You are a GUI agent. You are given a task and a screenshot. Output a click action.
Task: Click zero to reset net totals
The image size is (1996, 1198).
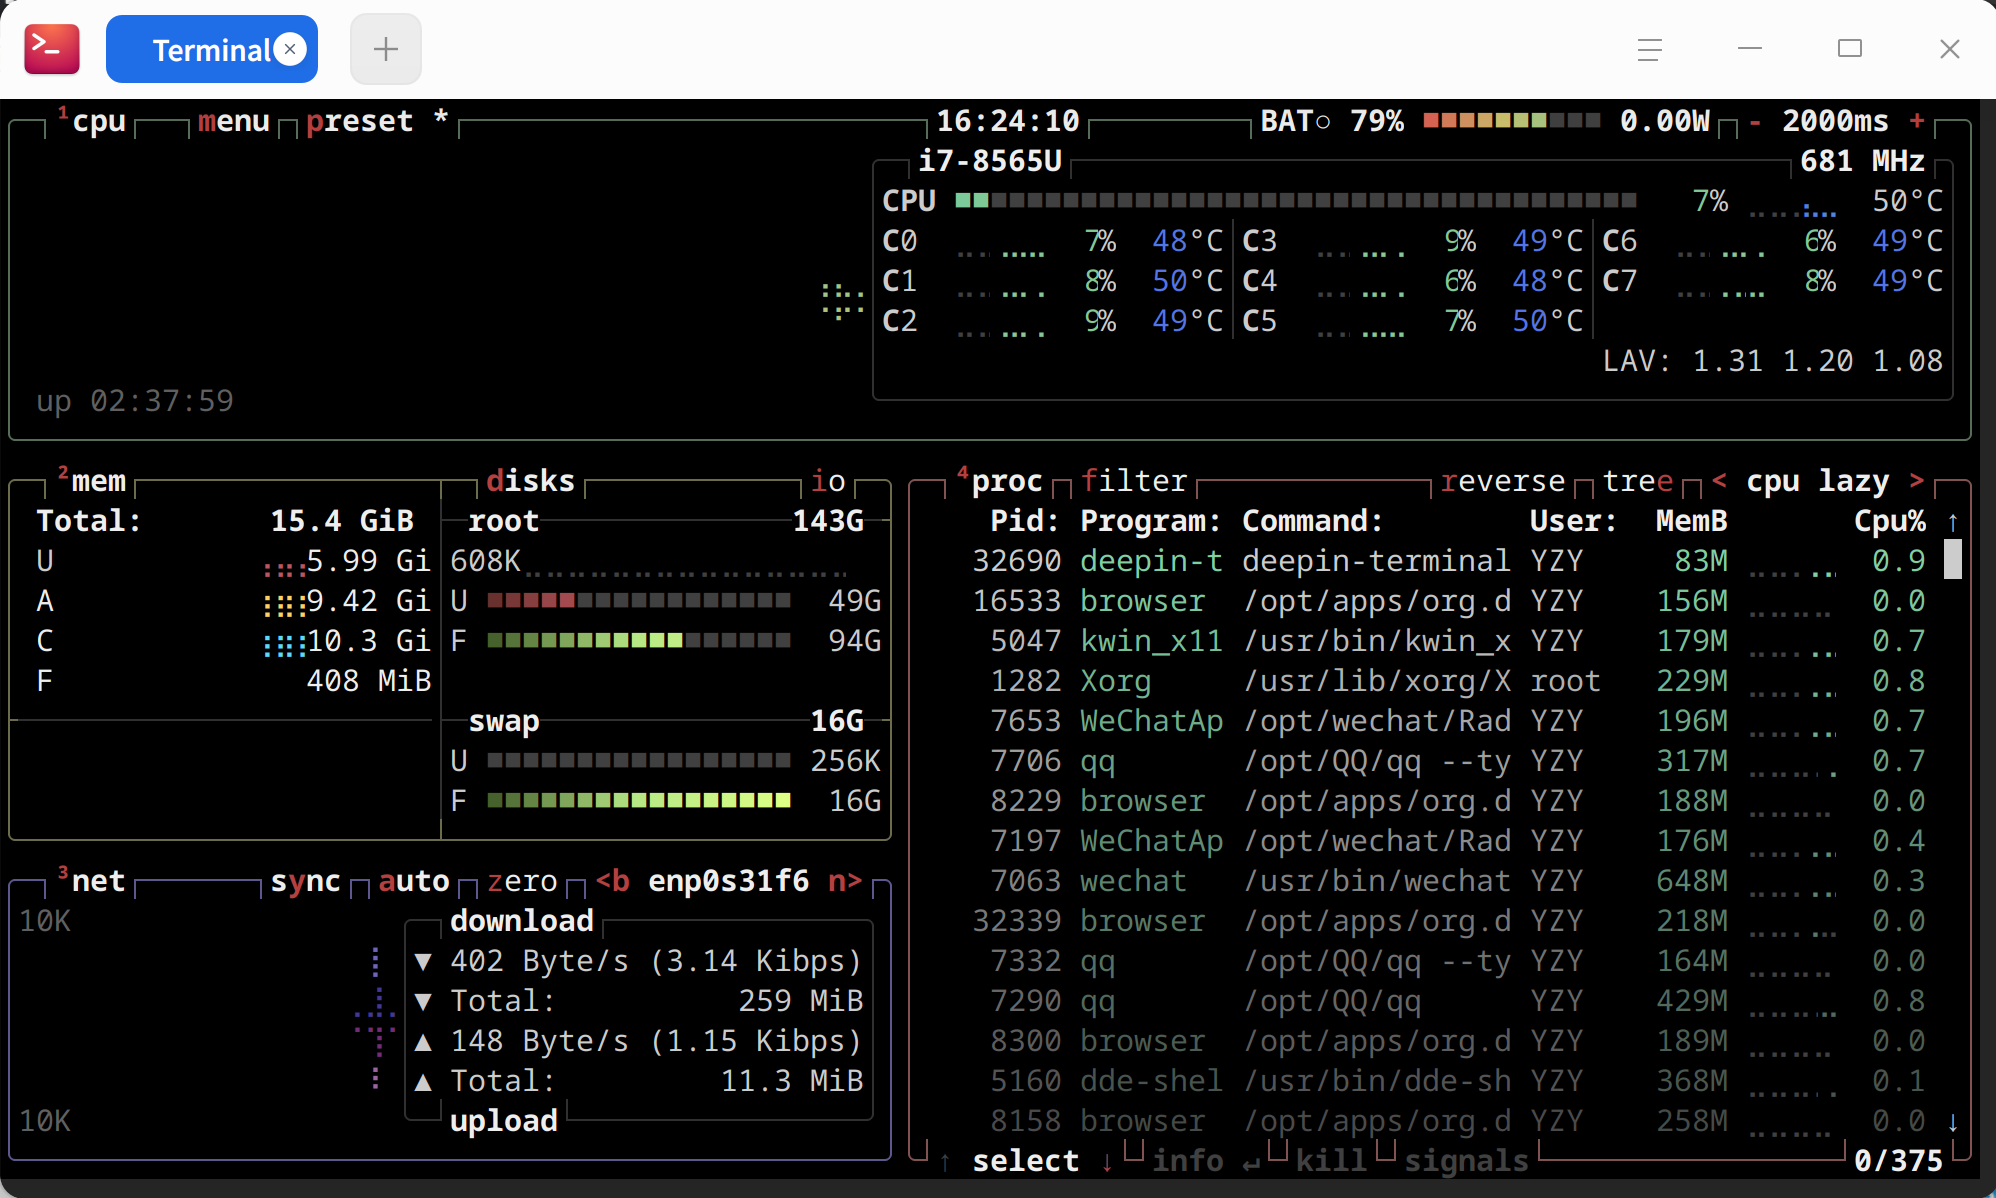522,881
